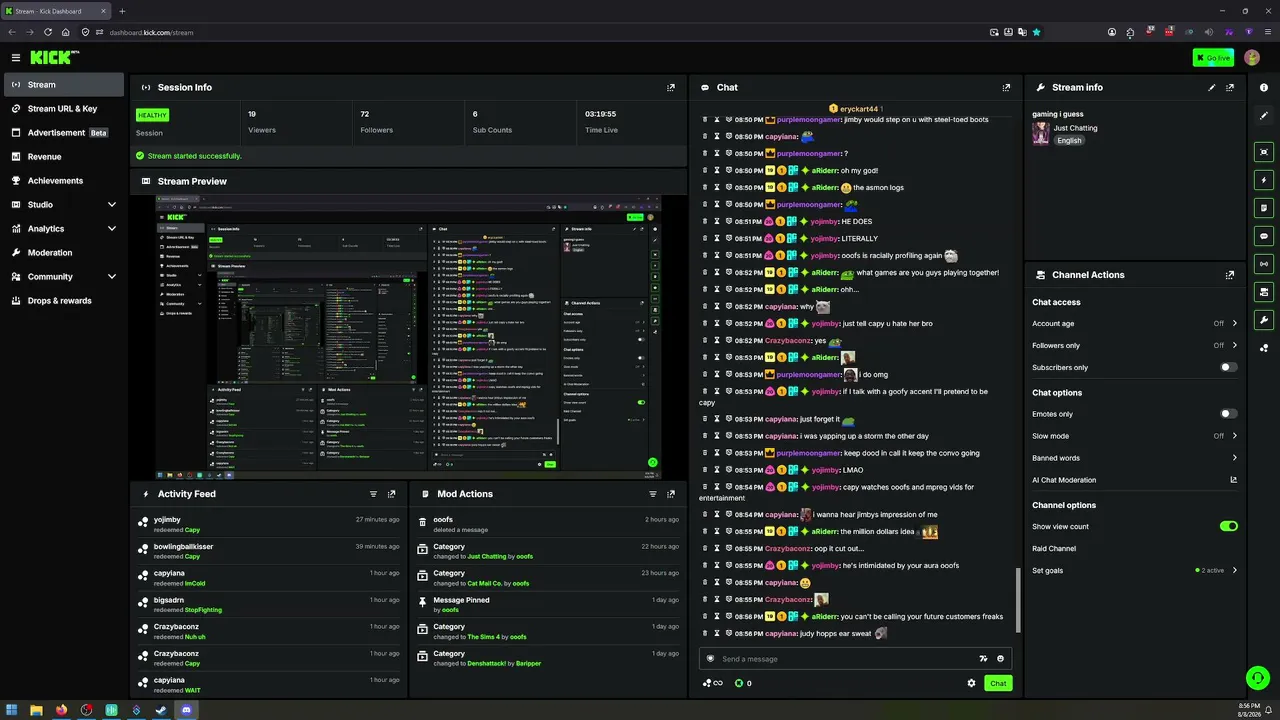The width and height of the screenshot is (1280, 720).
Task: Open the text formatting icon in chat input
Action: pos(983,659)
